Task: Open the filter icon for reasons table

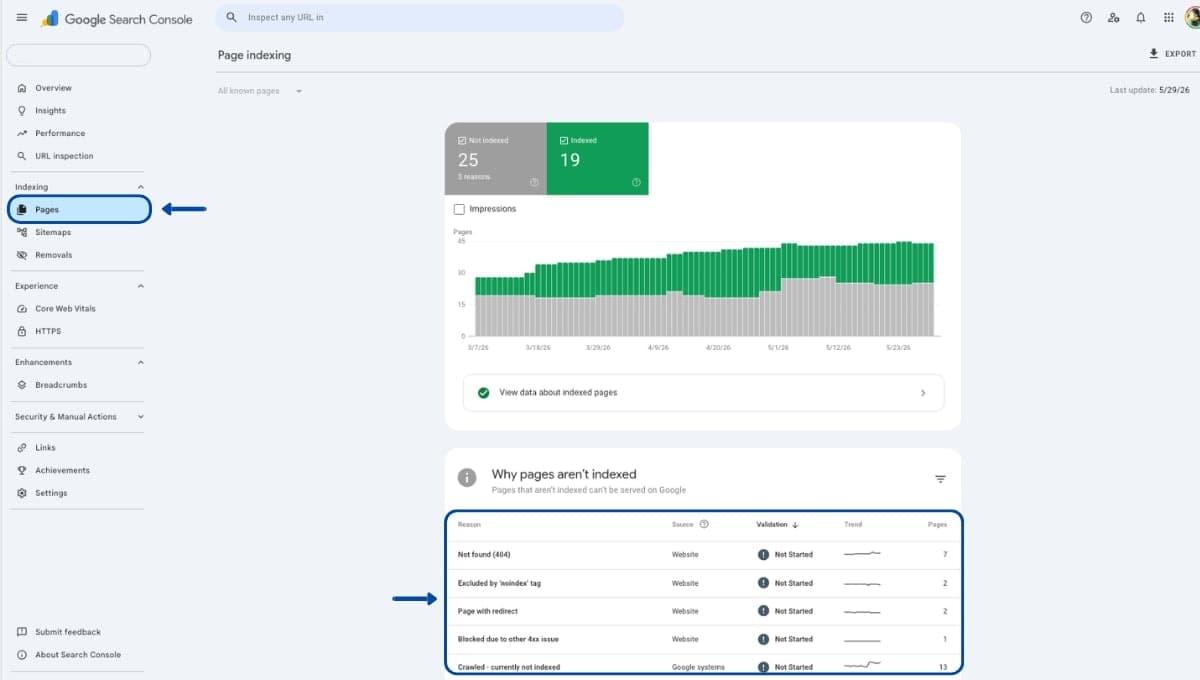Action: click(940, 479)
